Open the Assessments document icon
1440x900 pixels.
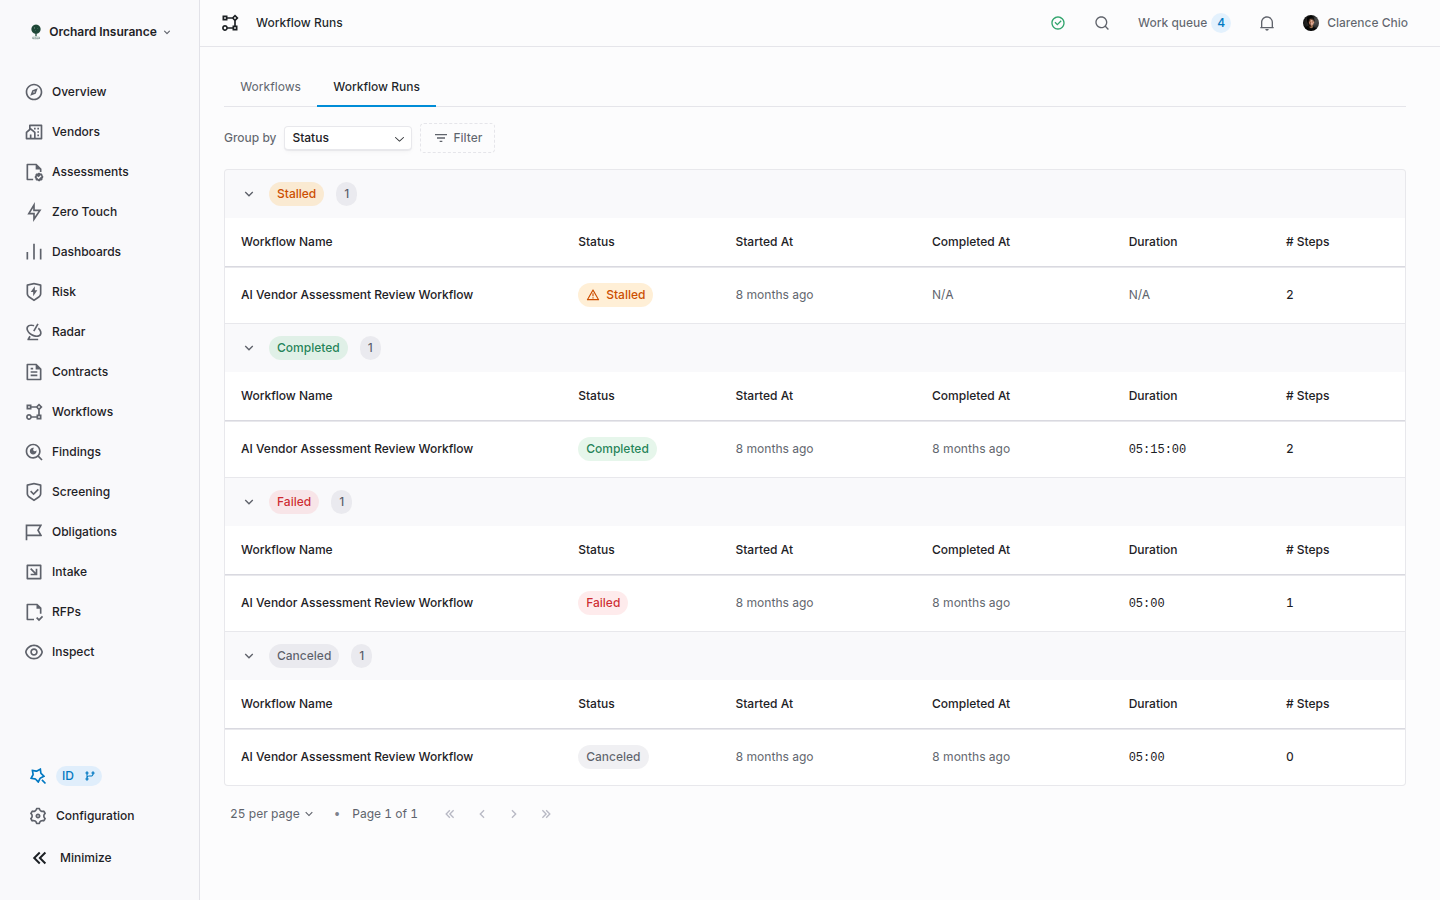coord(34,172)
